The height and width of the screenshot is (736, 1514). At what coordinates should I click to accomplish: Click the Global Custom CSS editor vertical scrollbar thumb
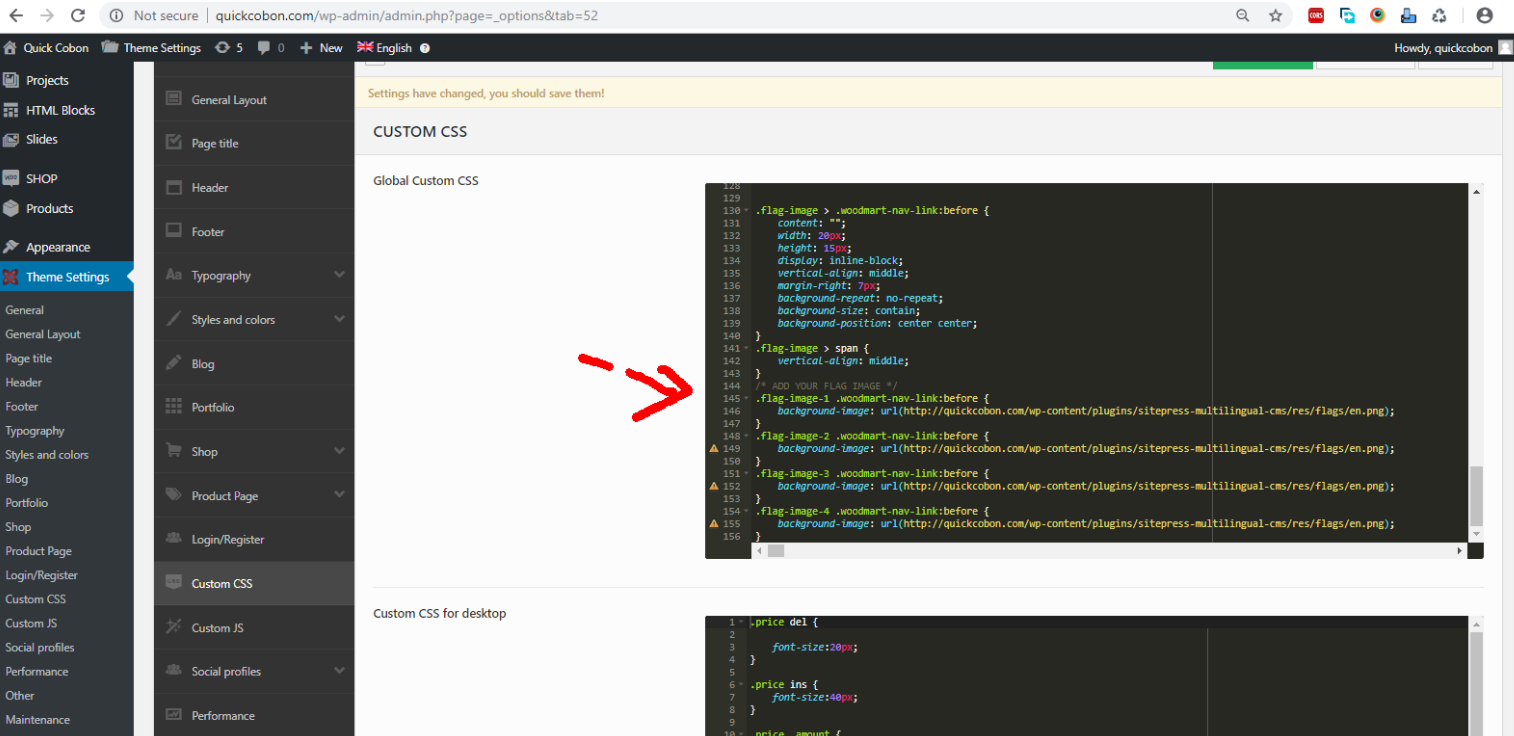coord(1476,496)
